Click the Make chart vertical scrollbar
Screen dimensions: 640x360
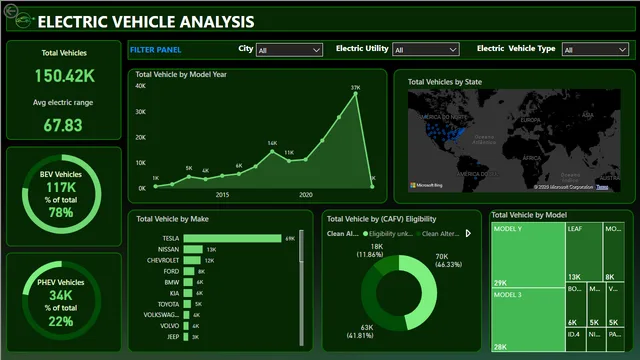click(302, 288)
